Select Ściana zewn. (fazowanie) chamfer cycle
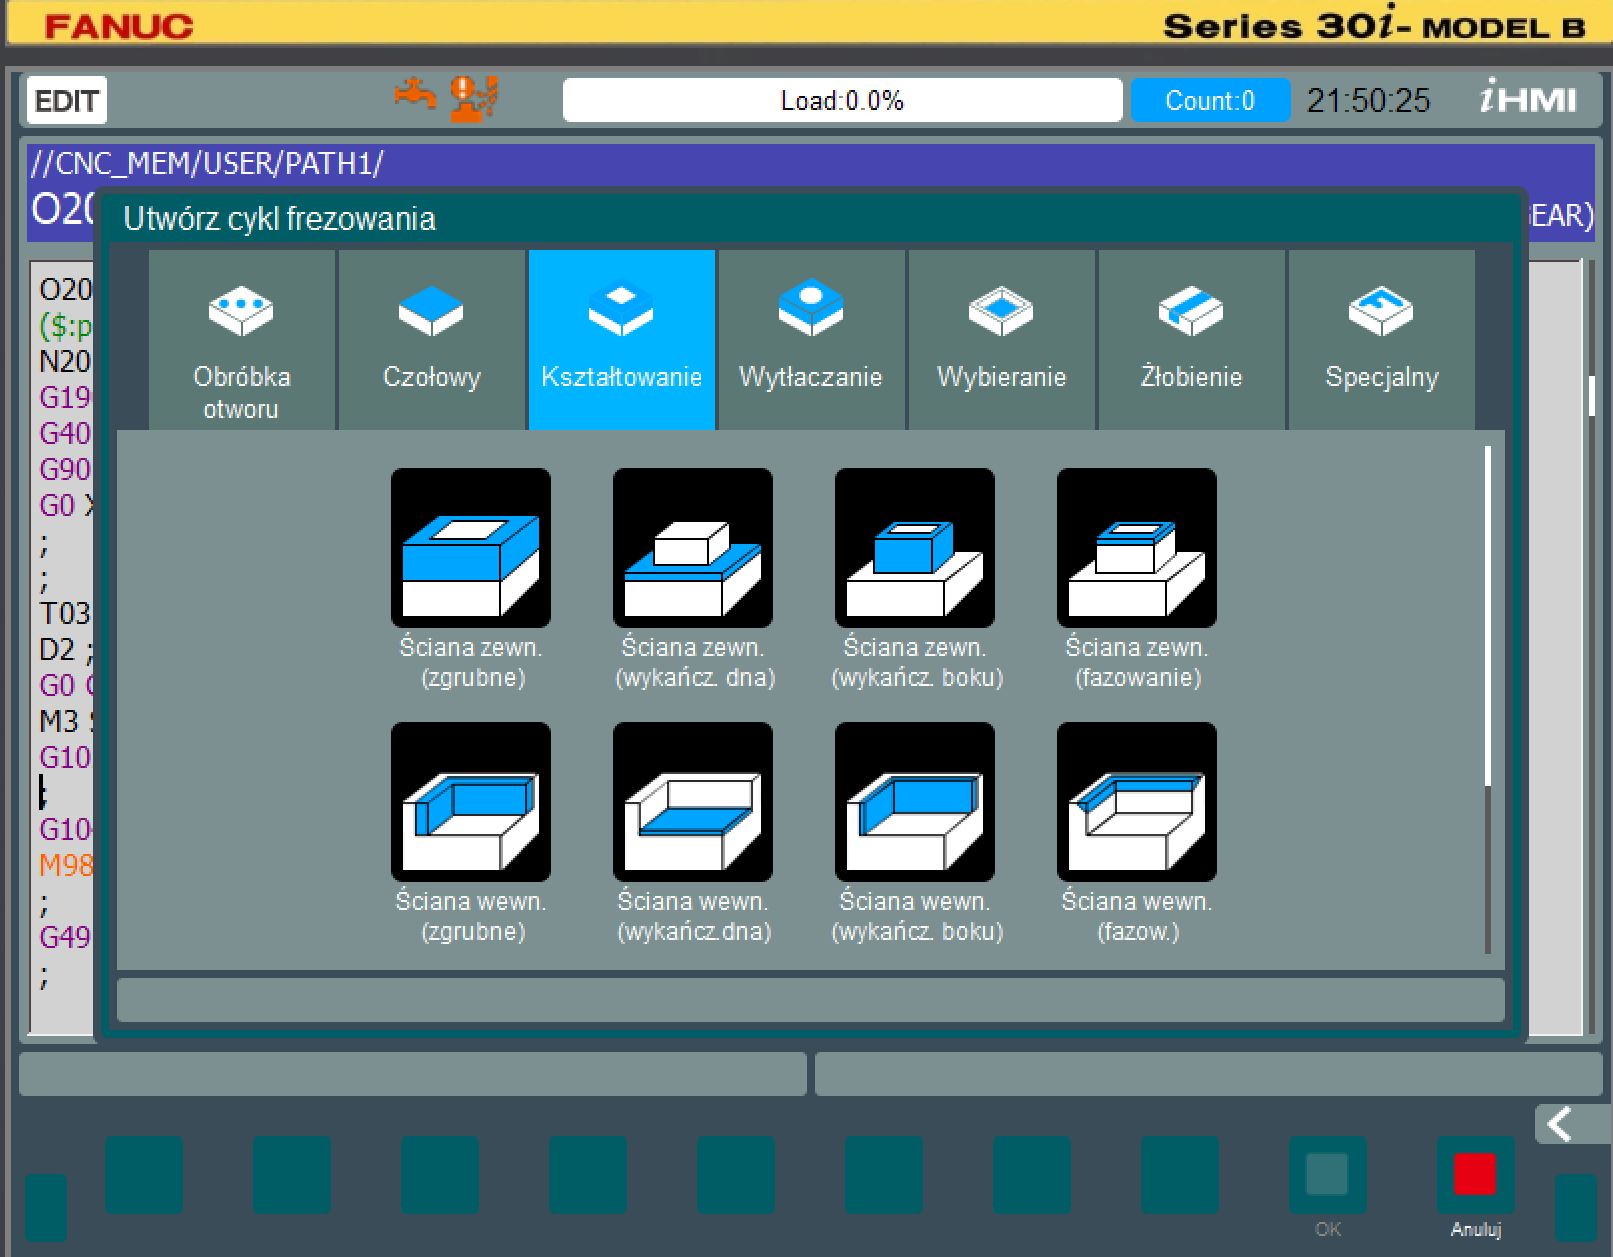Image resolution: width=1613 pixels, height=1257 pixels. coord(1136,548)
